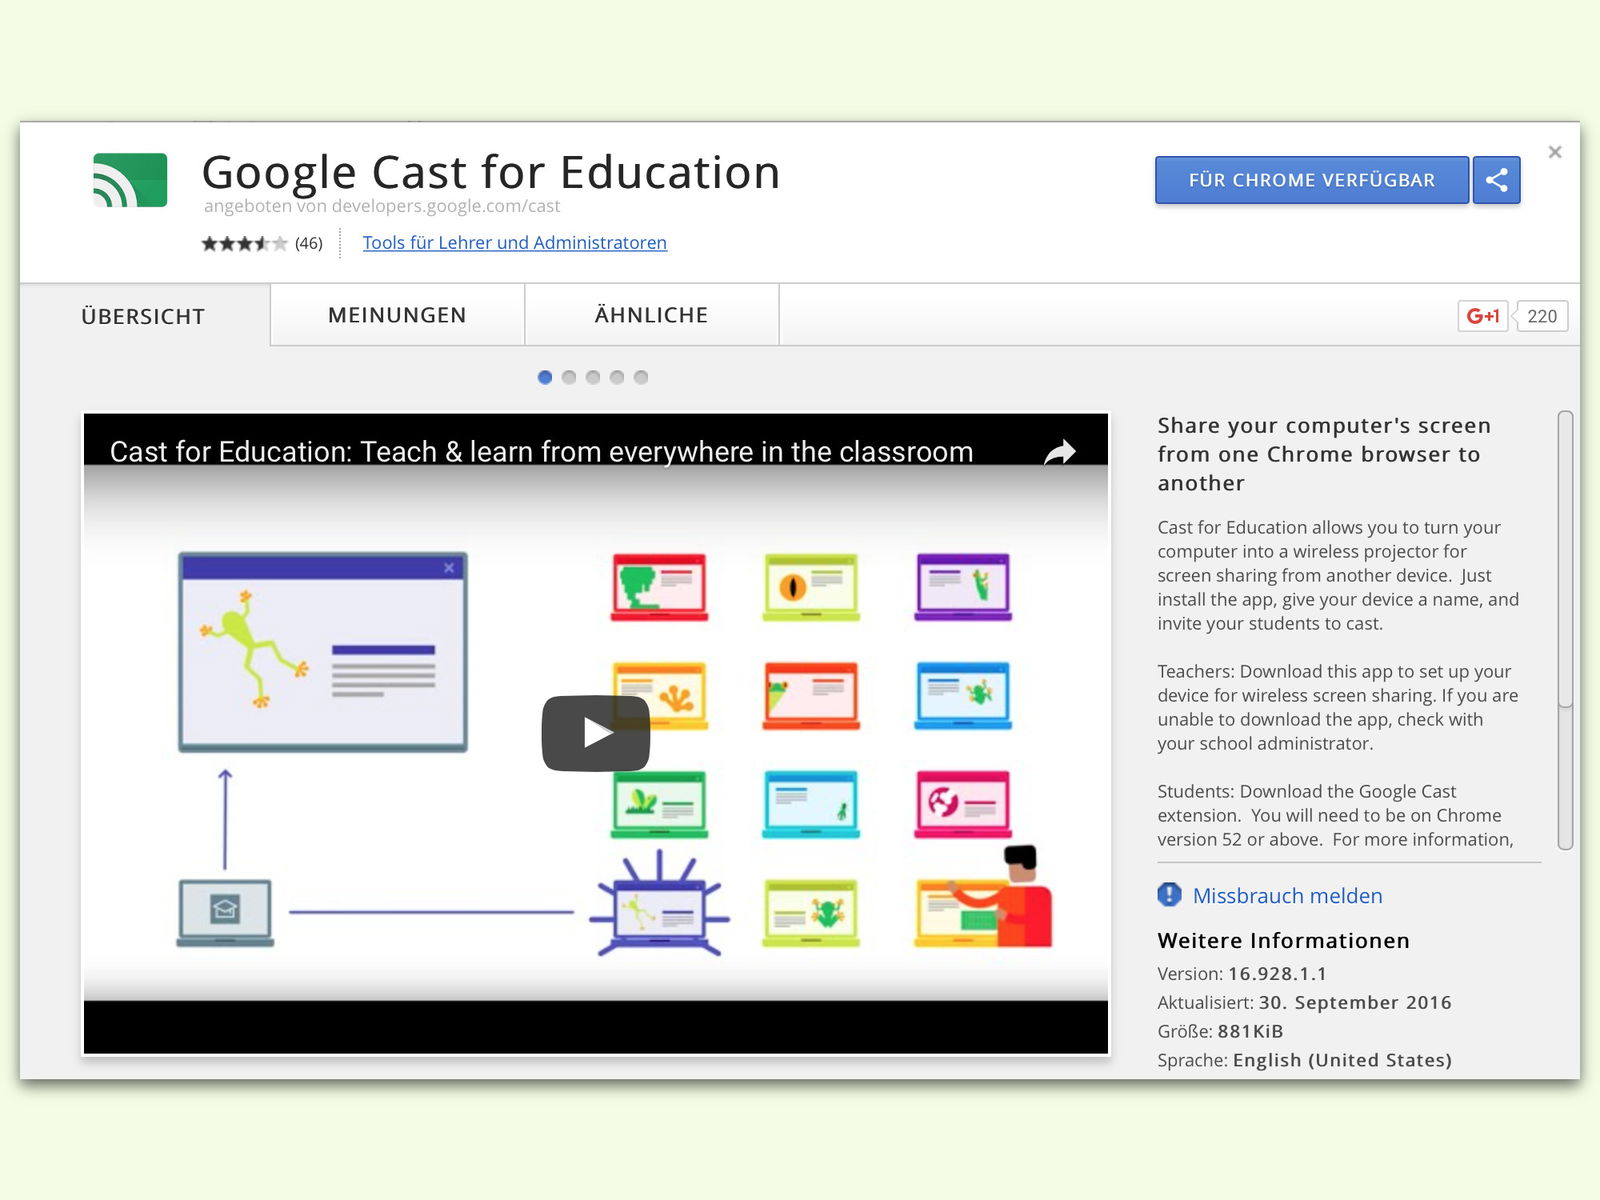Close the app details dialog
The height and width of the screenshot is (1200, 1600).
(1555, 152)
